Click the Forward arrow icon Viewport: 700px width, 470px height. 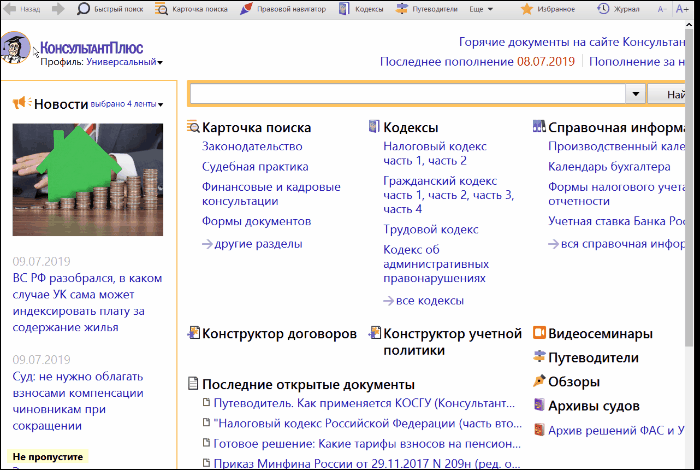point(58,8)
